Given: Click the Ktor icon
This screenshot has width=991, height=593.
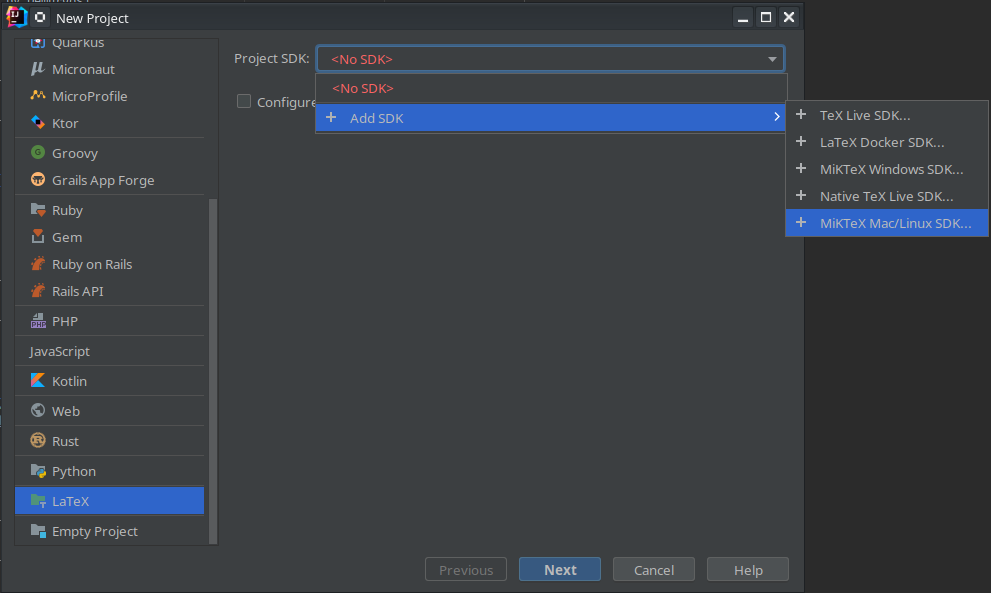Looking at the screenshot, I should point(38,123).
